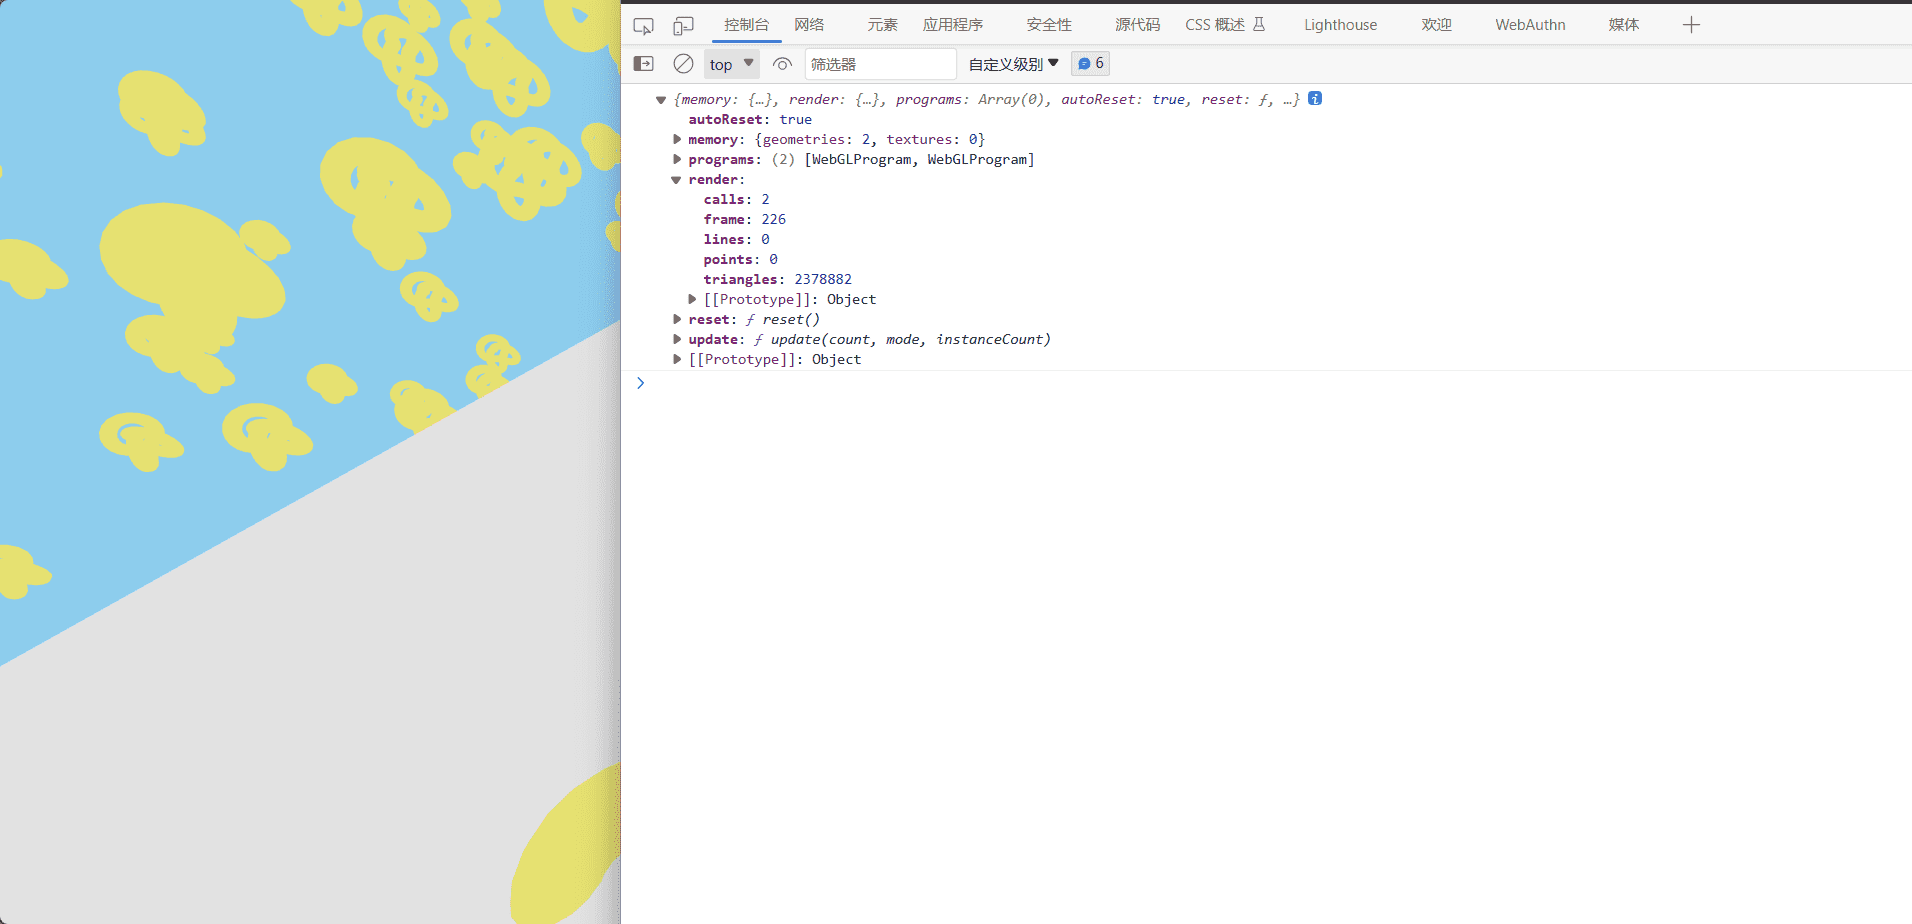Toggle device emulation toolbar icon
Image resolution: width=1912 pixels, height=924 pixels.
pyautogui.click(x=683, y=25)
